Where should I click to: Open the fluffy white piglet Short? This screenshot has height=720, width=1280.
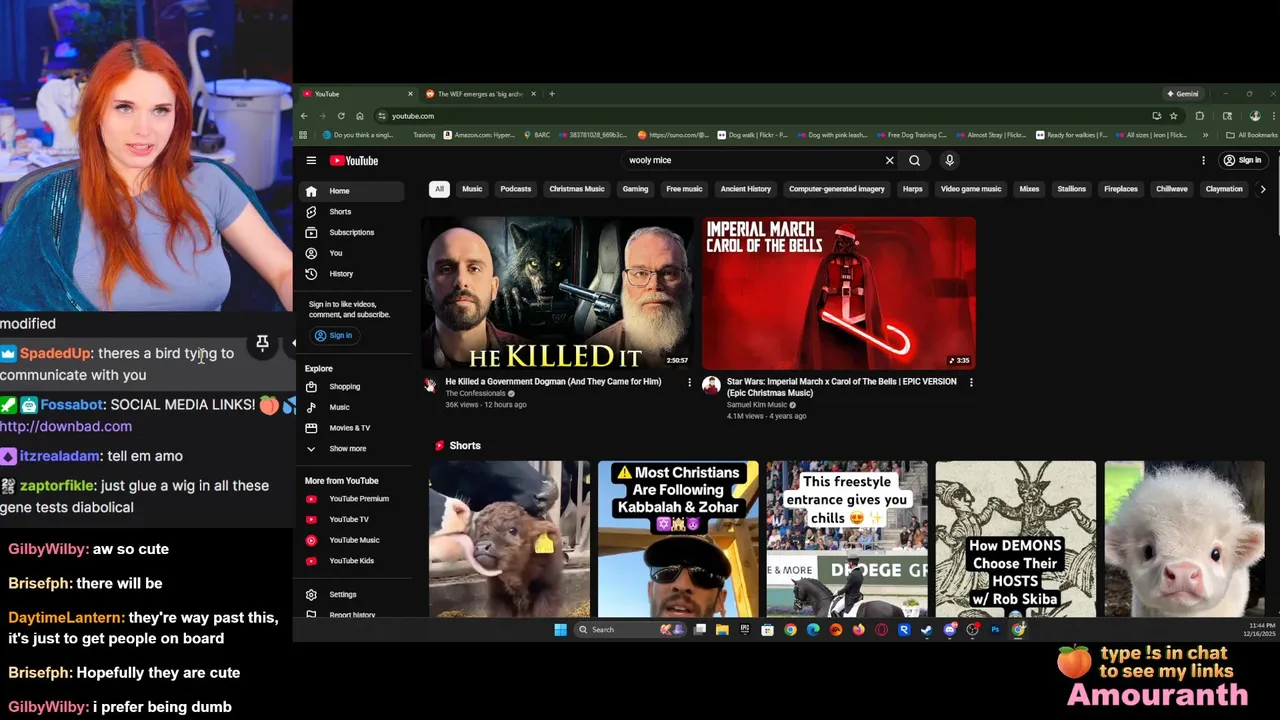click(x=1184, y=539)
